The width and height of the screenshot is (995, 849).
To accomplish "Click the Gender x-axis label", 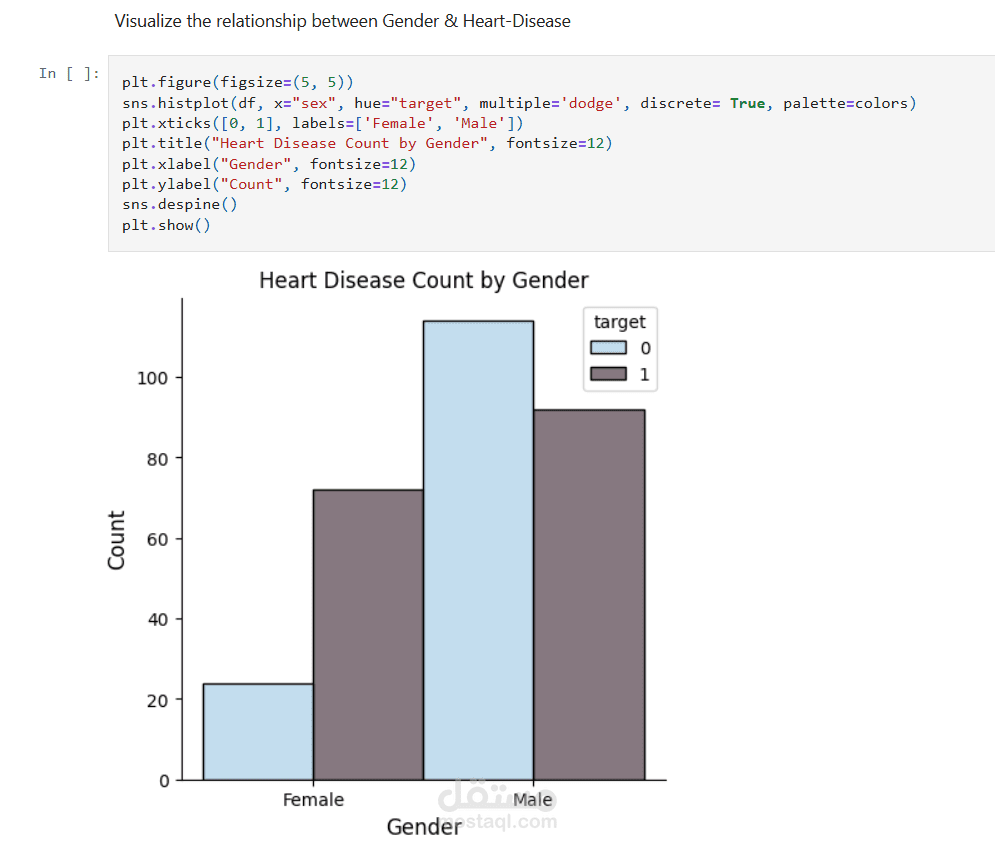I will (x=423, y=827).
